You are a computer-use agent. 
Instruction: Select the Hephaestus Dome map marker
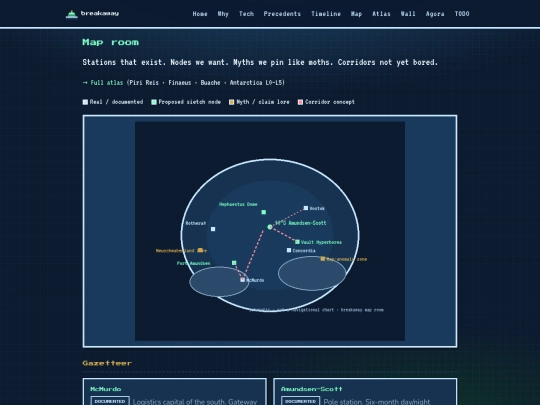[263, 212]
